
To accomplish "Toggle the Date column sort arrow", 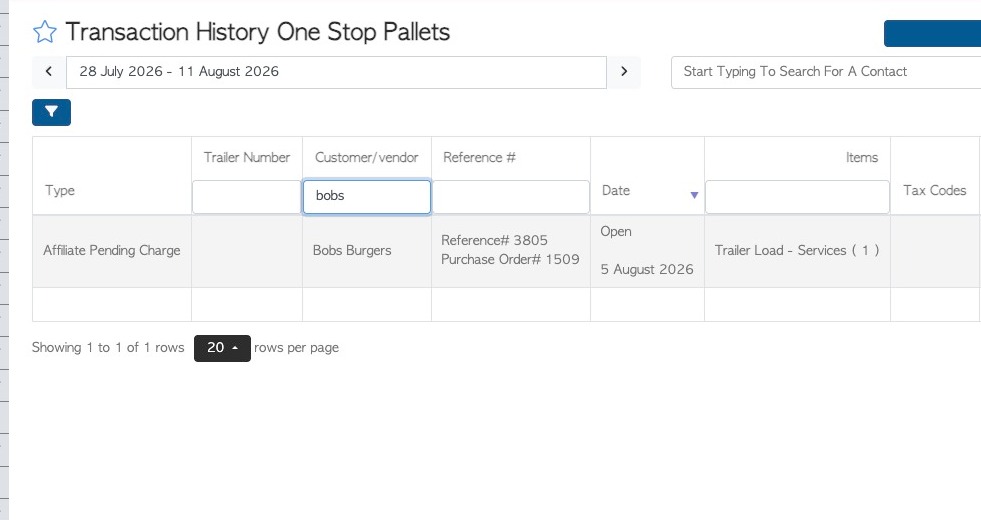I will click(694, 195).
